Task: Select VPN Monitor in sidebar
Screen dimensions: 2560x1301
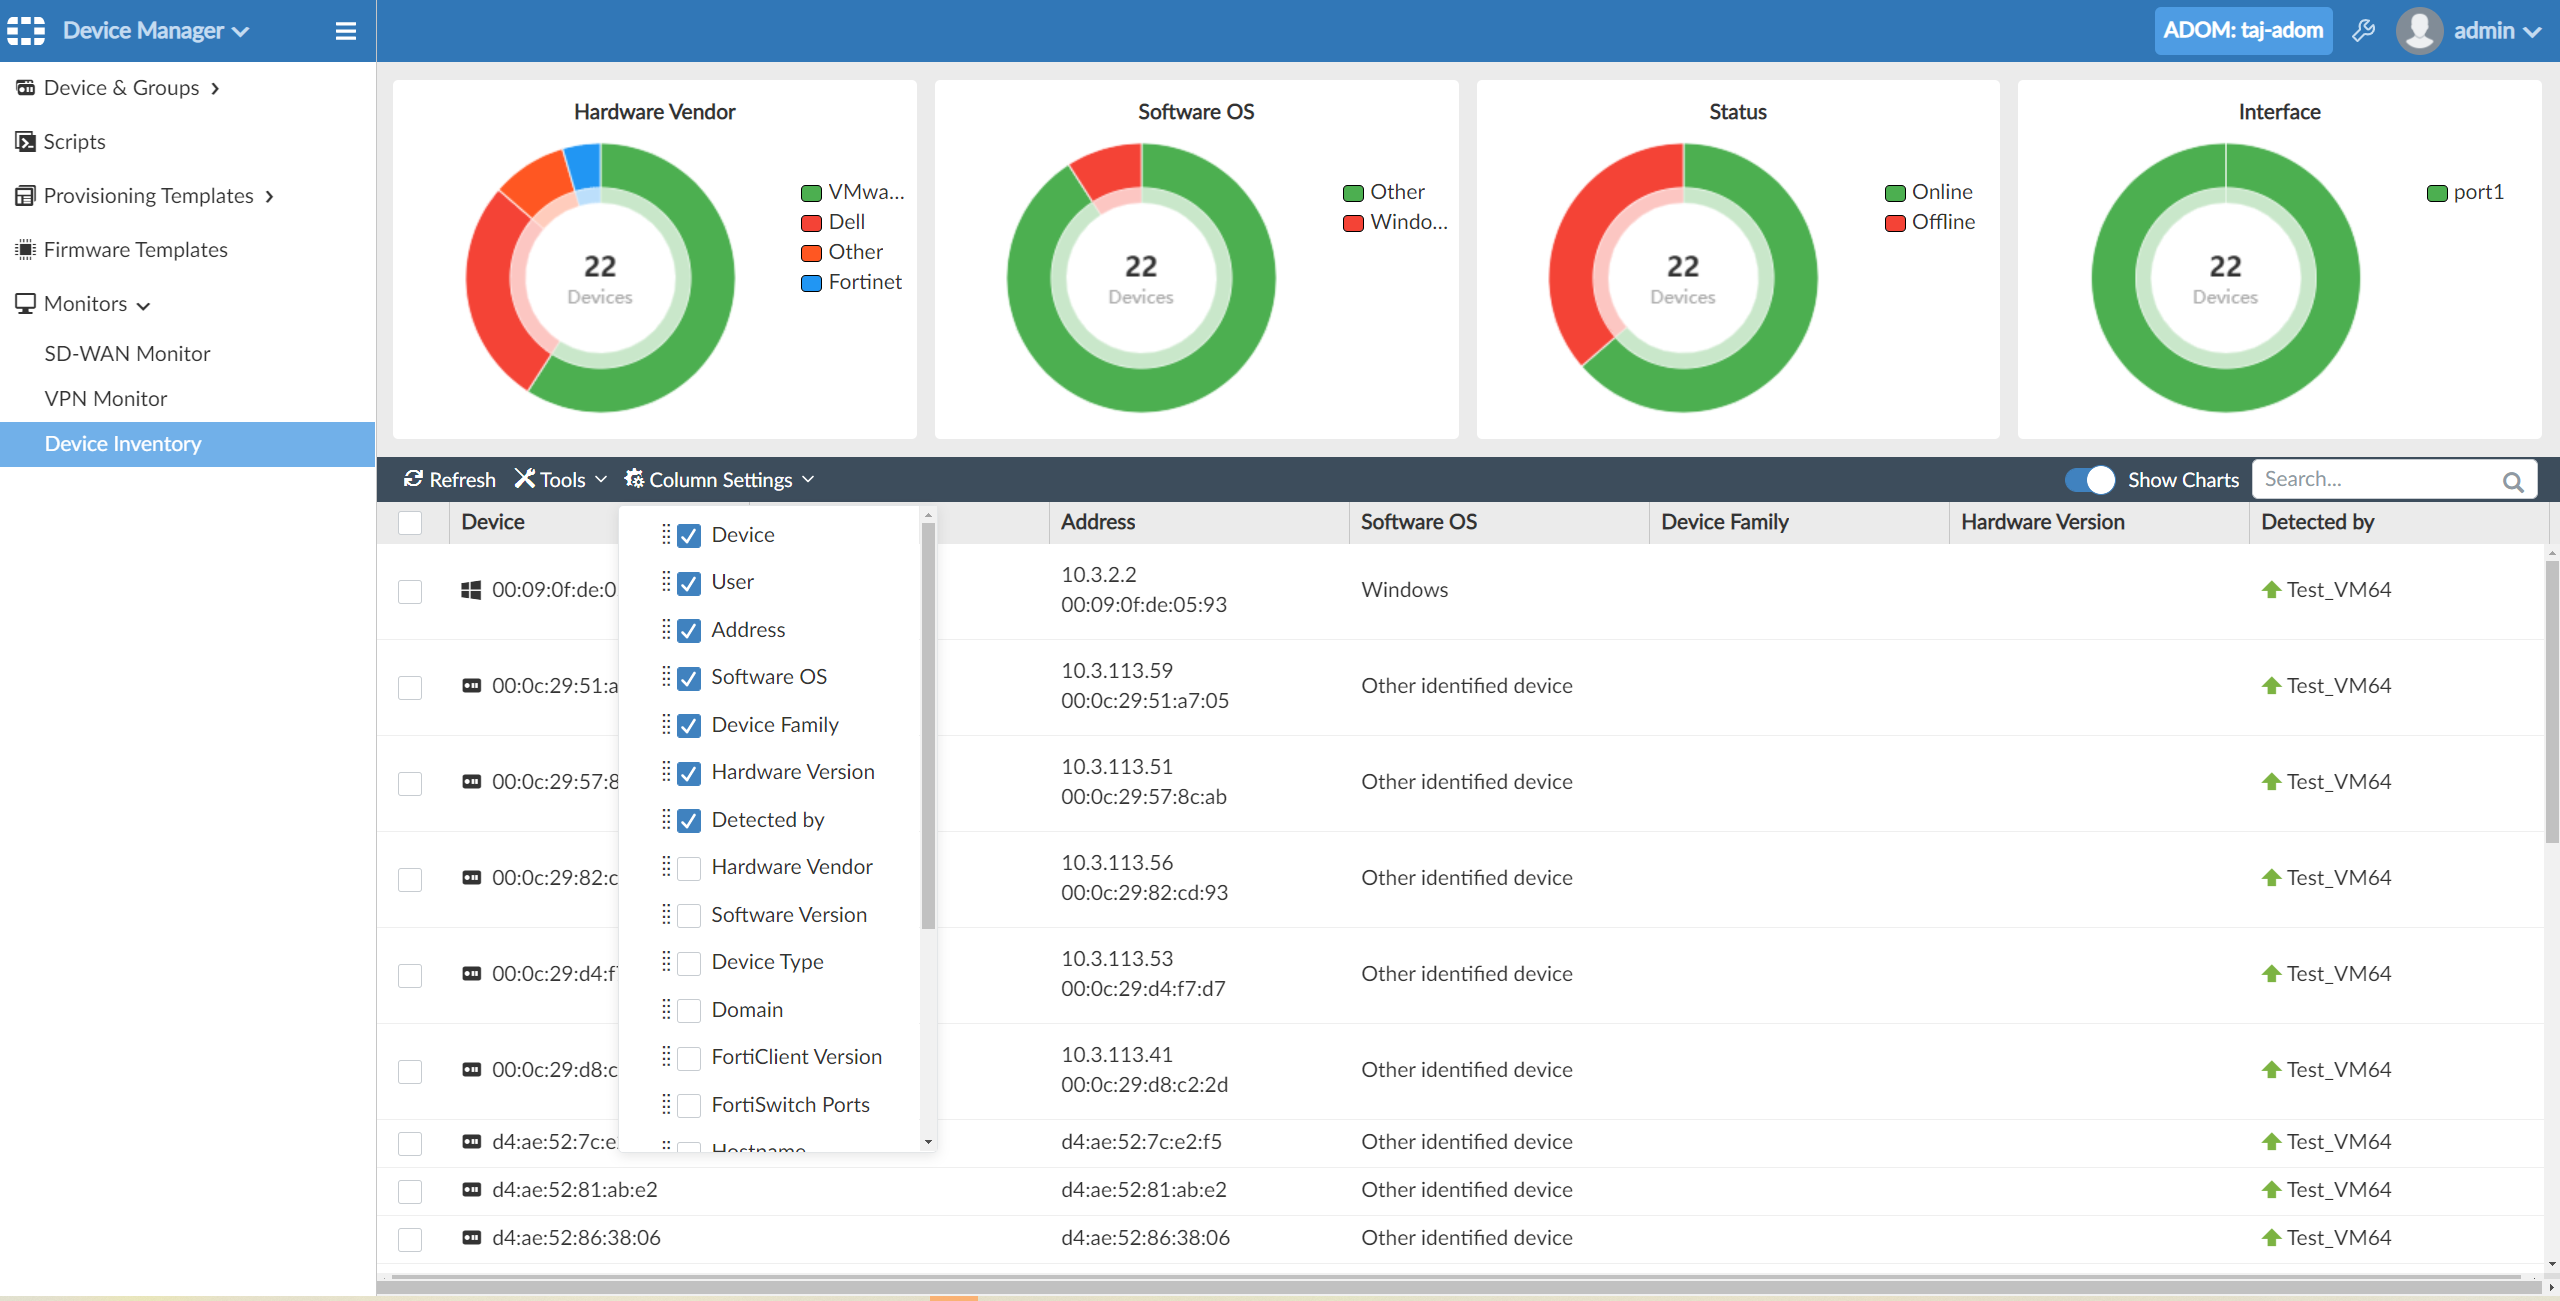Action: pos(106,399)
